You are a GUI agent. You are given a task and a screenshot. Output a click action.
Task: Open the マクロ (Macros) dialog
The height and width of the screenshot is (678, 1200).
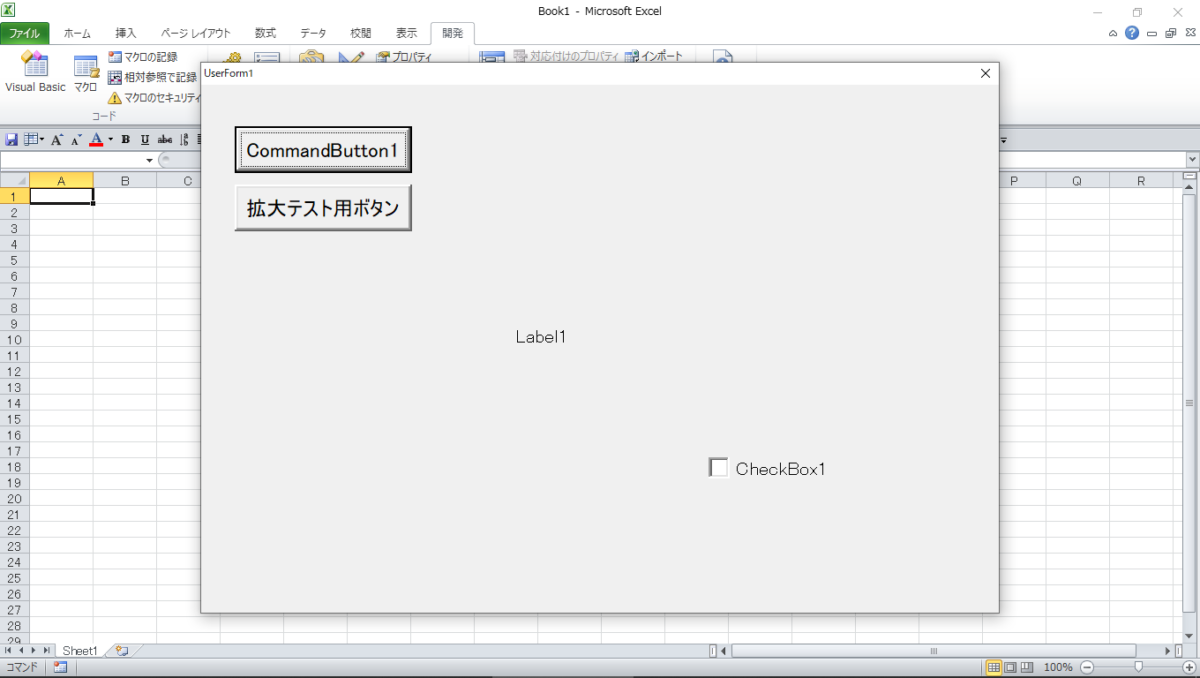(x=85, y=71)
